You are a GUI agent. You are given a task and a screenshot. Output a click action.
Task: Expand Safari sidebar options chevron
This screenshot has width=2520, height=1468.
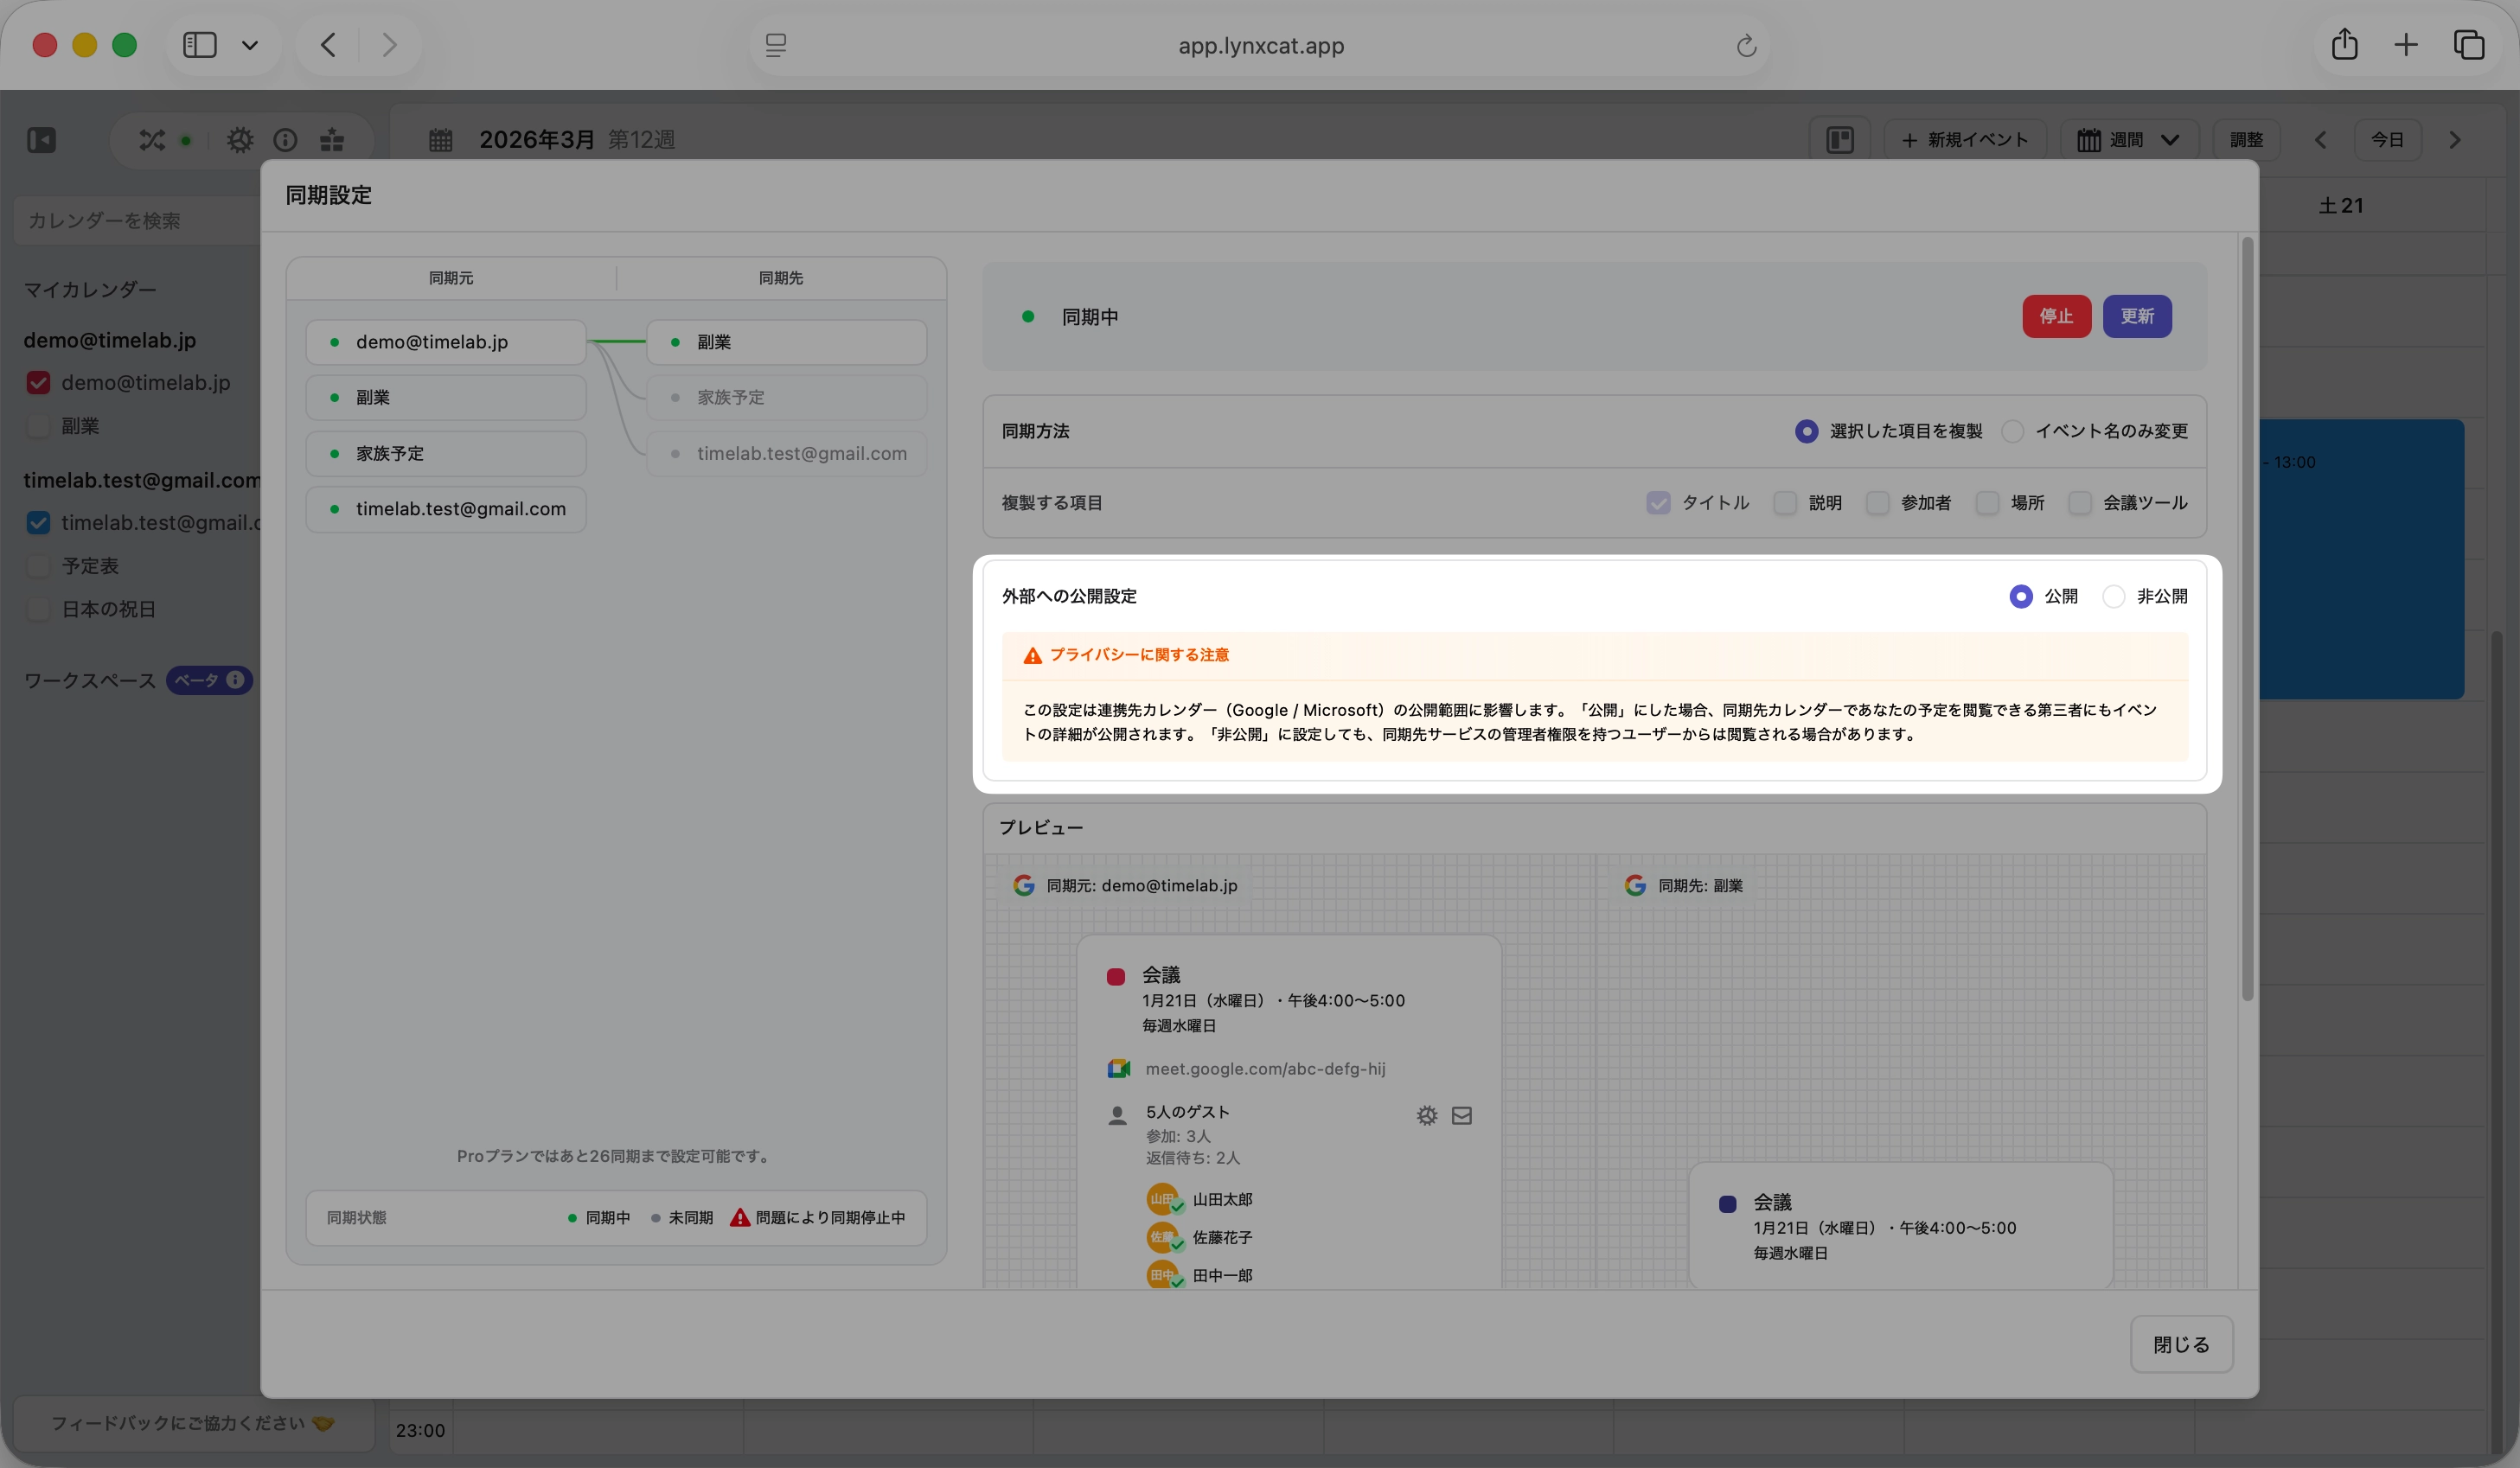(x=250, y=45)
